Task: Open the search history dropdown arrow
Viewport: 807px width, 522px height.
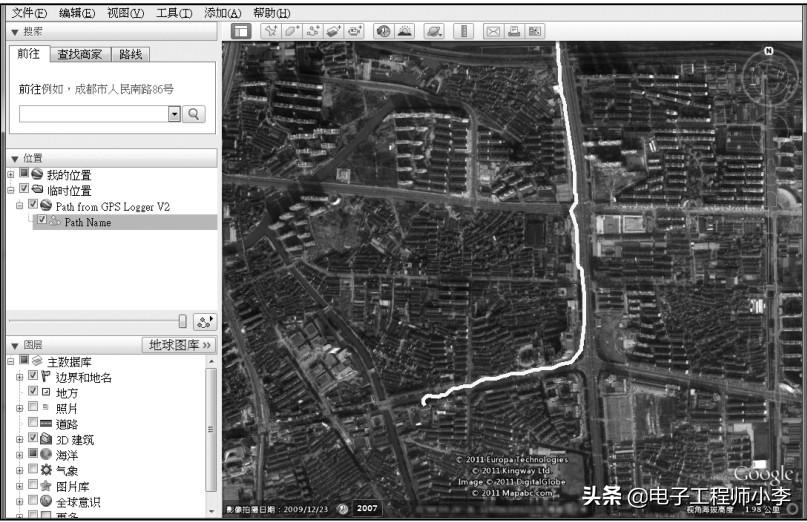Action: [174, 114]
